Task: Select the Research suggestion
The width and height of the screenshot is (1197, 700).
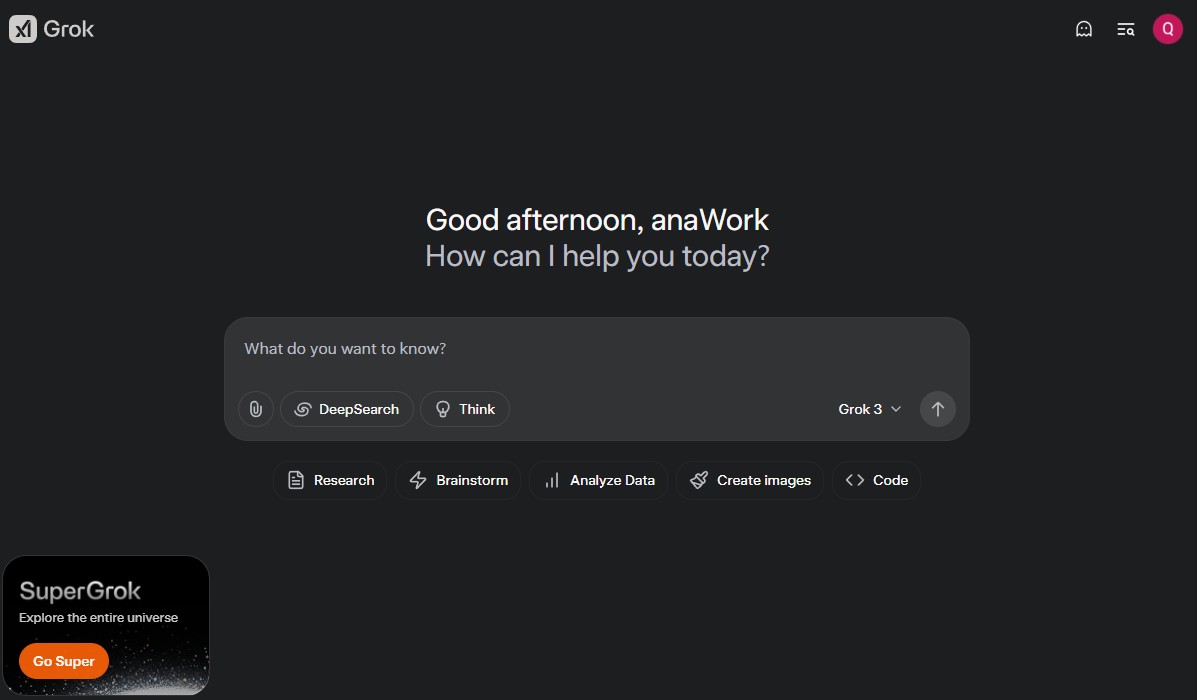Action: [x=330, y=480]
